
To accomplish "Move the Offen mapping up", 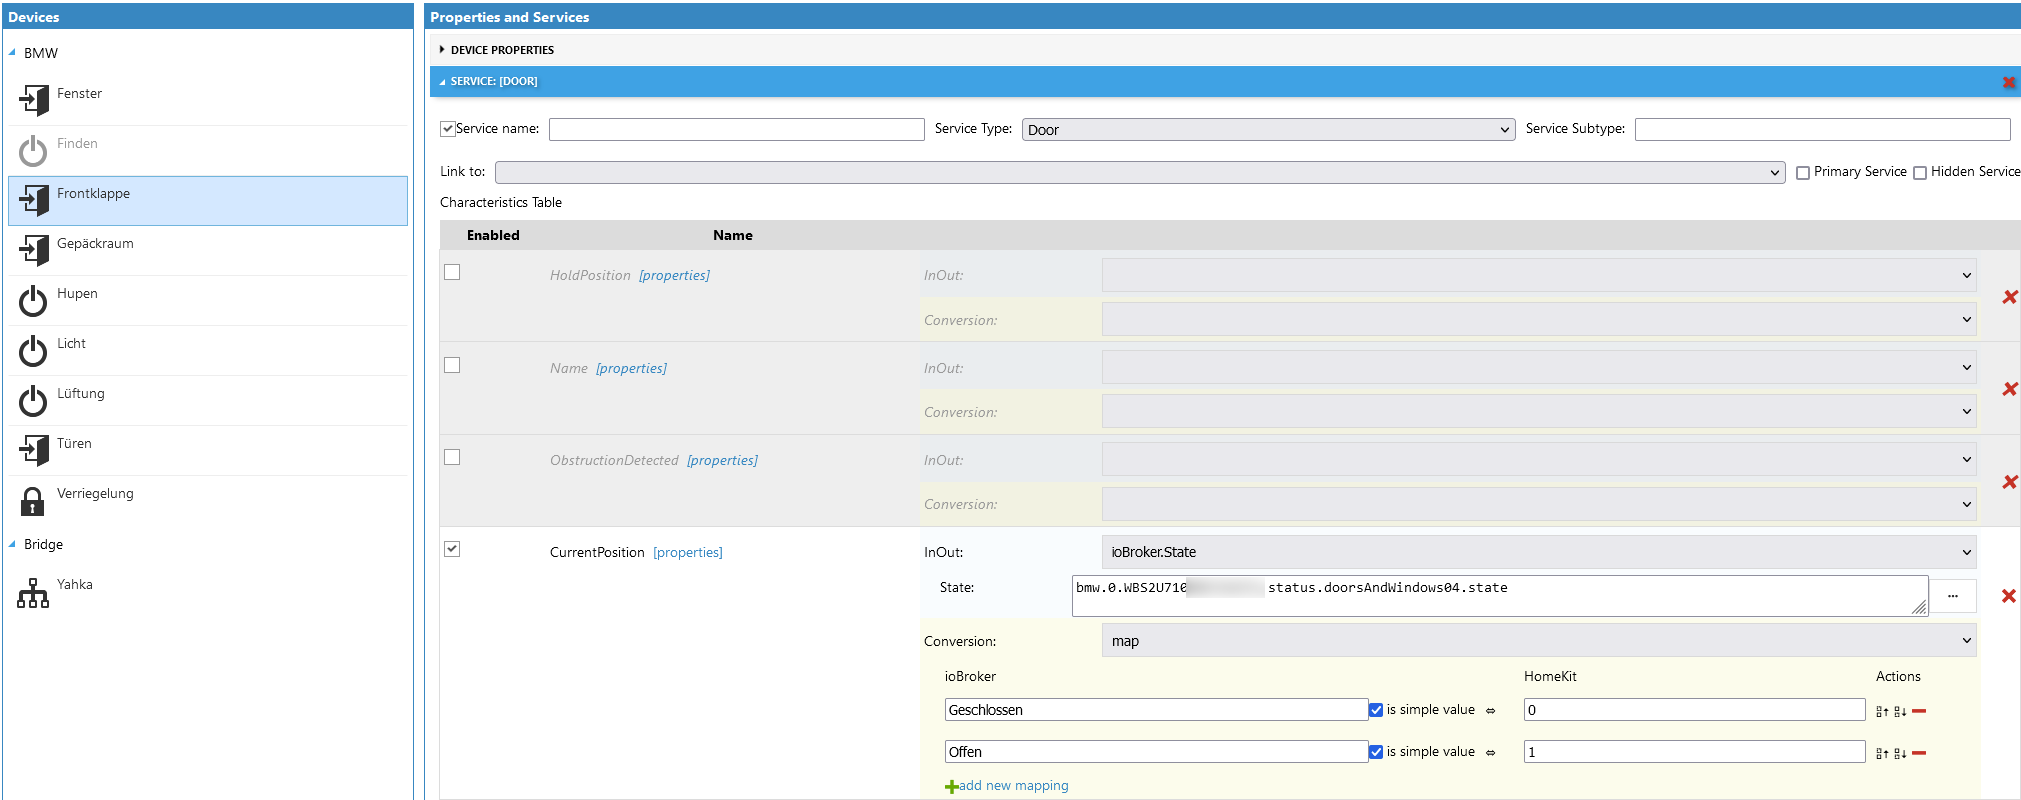I will 1882,753.
